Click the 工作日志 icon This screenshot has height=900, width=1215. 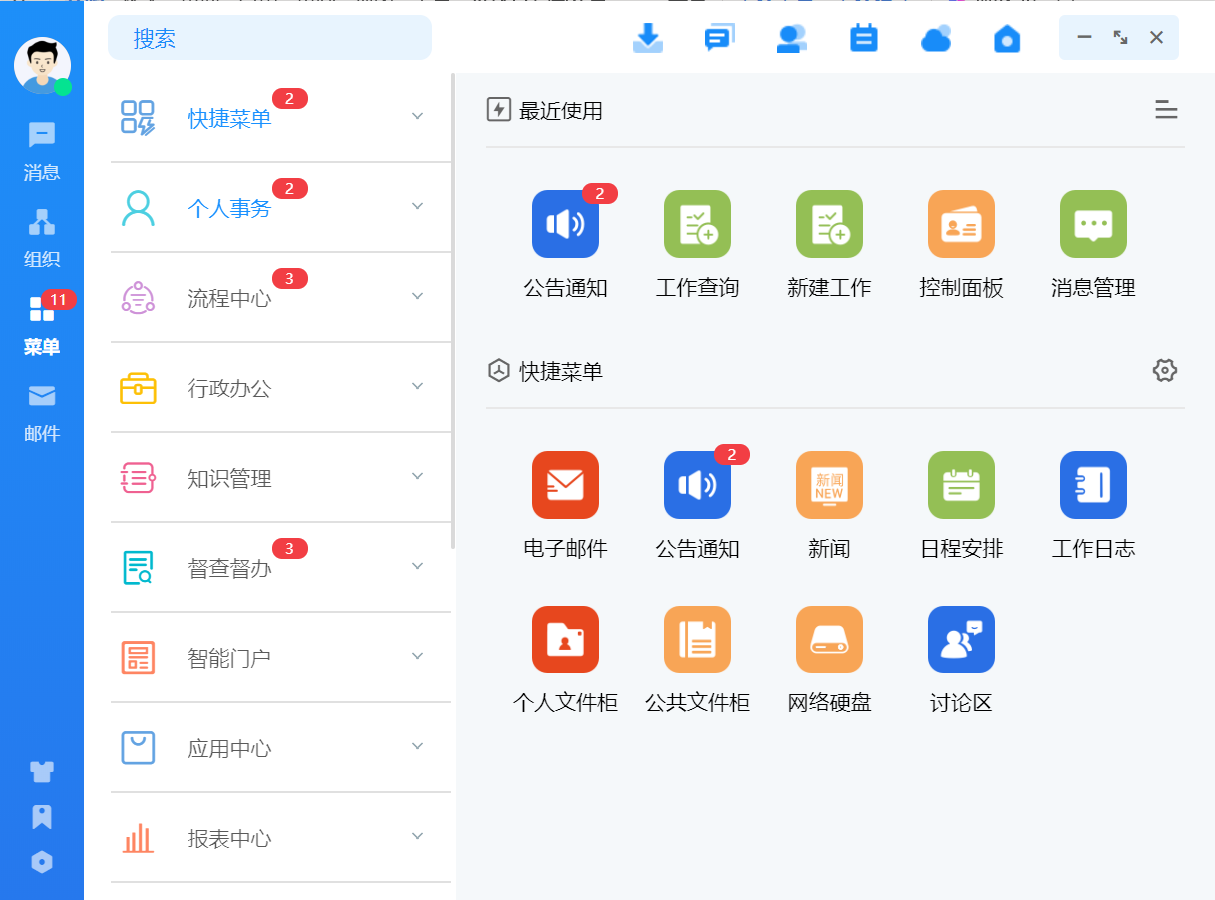tap(1093, 485)
